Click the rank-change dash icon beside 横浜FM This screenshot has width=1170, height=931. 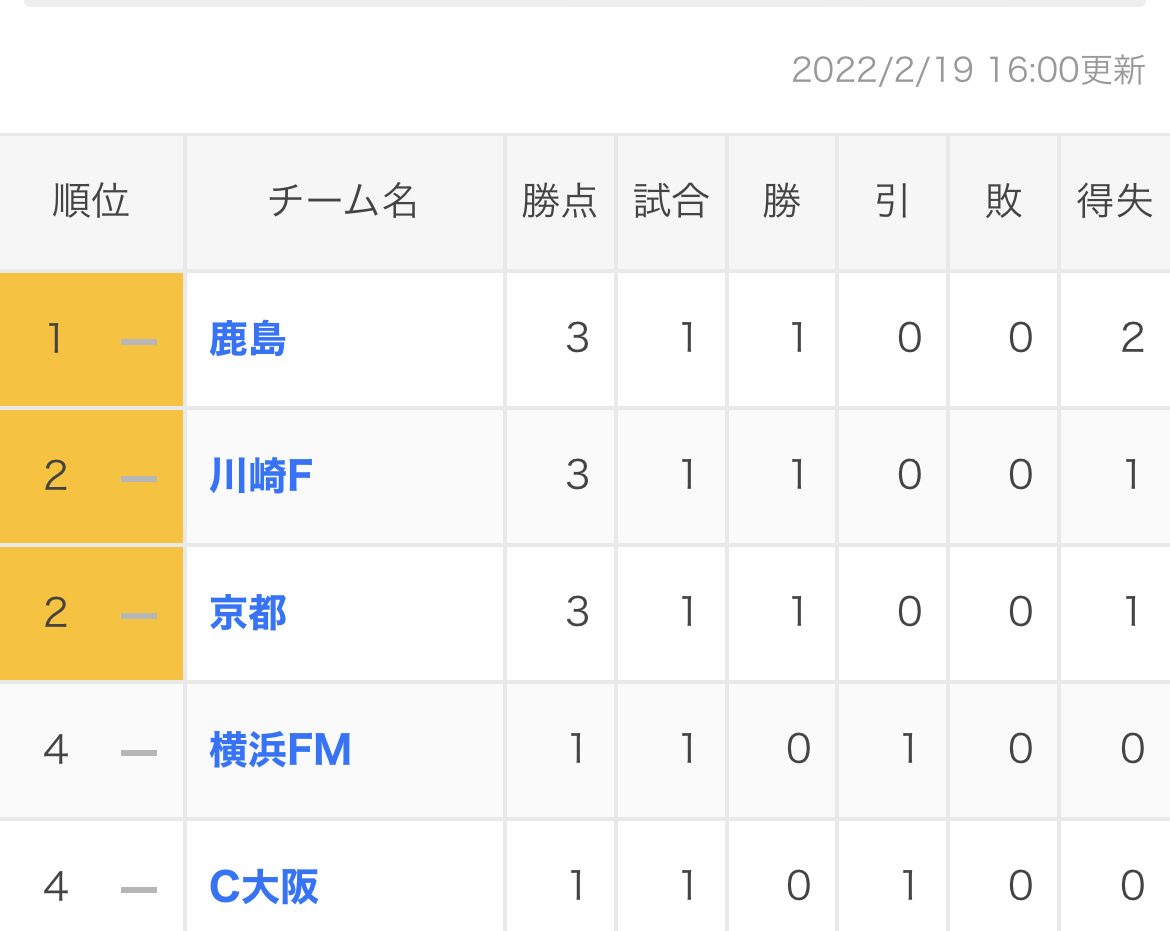click(139, 752)
